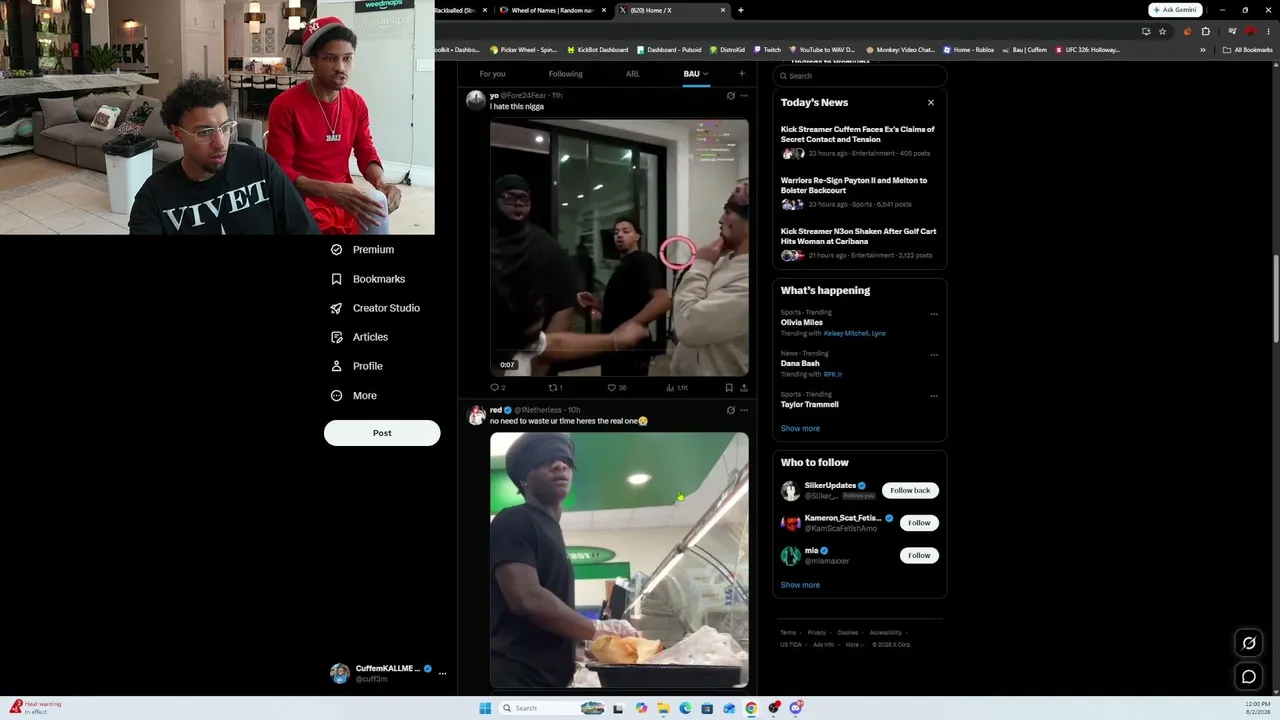Screen dimensions: 1280x720
Task: Open account switcher menu dots
Action: point(442,673)
